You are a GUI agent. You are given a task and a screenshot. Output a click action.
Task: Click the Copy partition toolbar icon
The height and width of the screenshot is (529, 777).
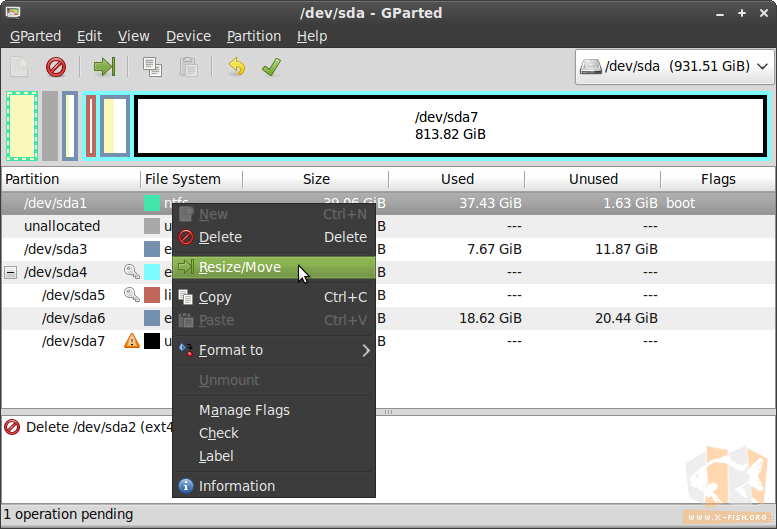pos(152,67)
